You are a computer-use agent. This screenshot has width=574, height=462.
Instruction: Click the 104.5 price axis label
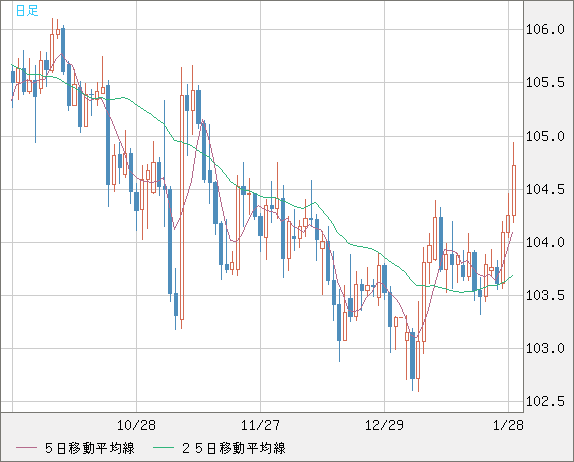point(545,190)
